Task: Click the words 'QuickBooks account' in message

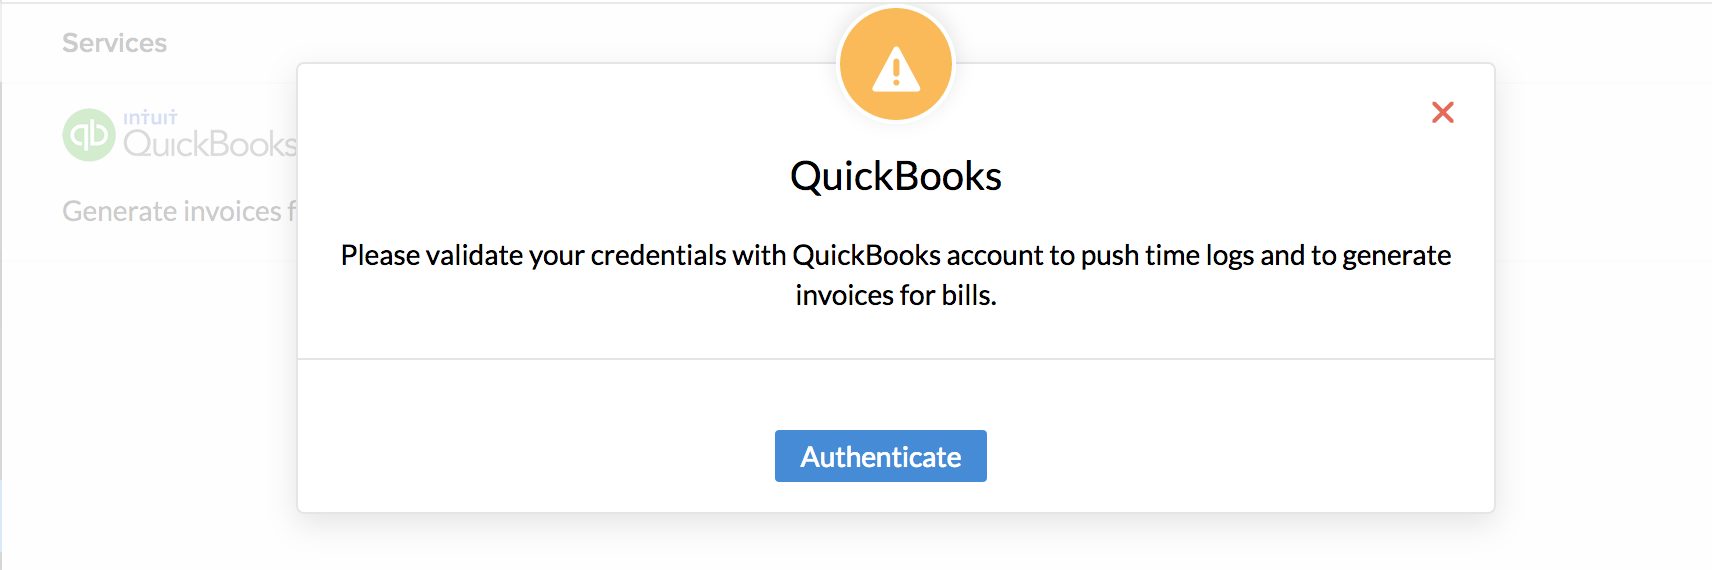Action: point(917,255)
